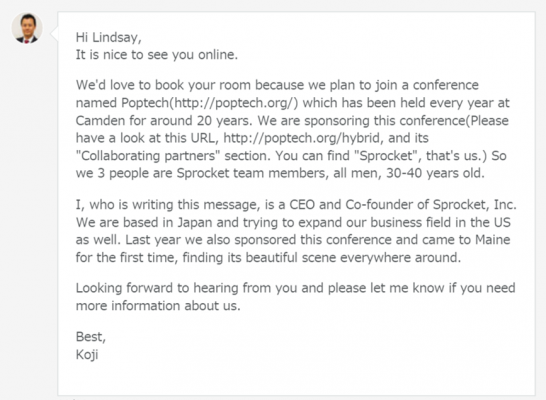Open the http://poptech.org/hybrid URL
The height and width of the screenshot is (400, 546).
[302, 138]
